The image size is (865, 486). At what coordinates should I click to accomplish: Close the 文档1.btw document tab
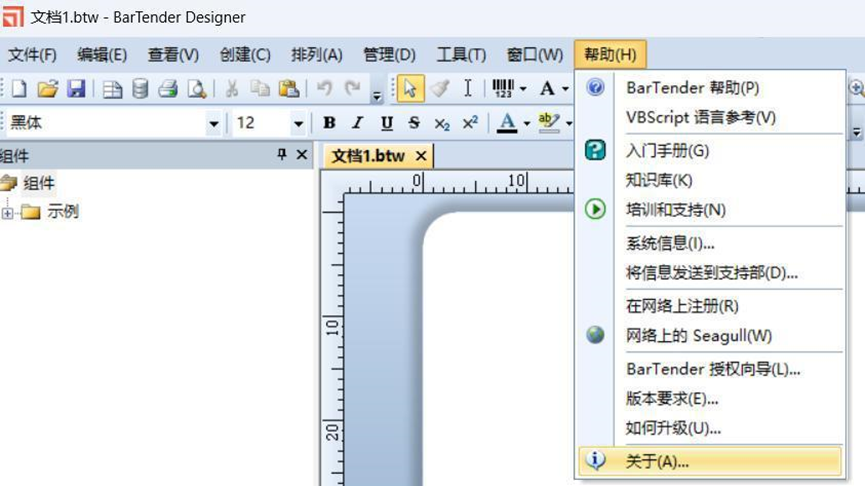421,156
